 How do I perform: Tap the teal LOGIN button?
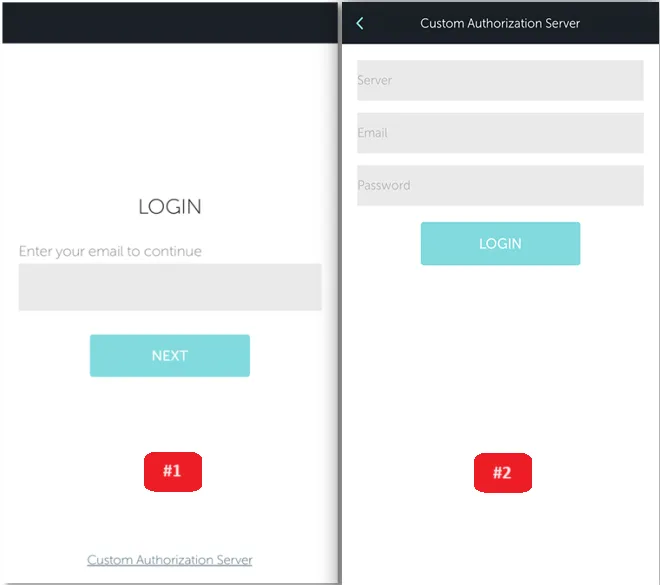pyautogui.click(x=500, y=244)
